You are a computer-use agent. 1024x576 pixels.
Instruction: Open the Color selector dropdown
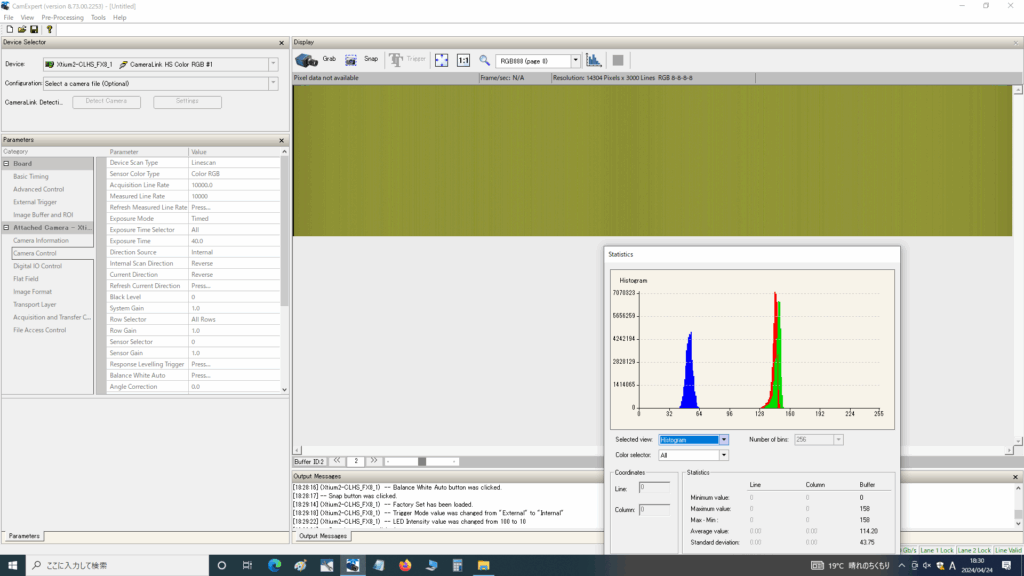coord(724,455)
